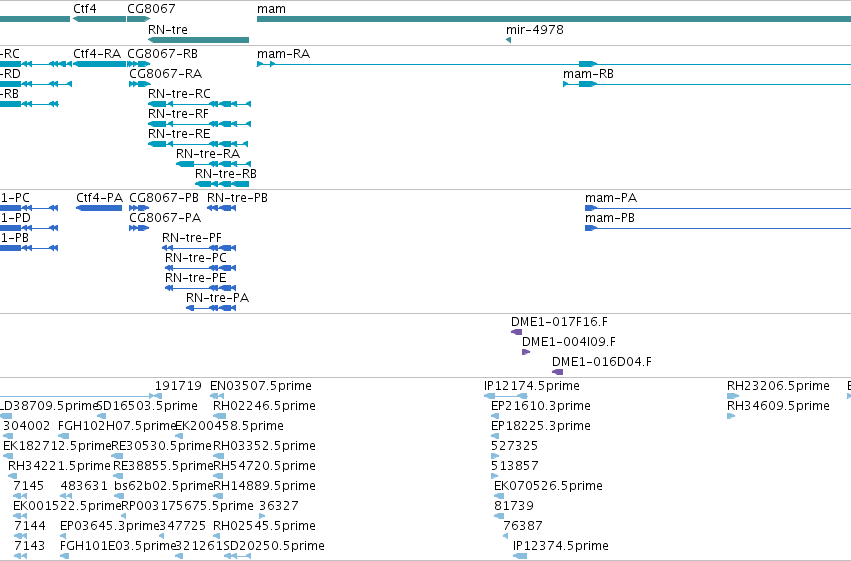The width and height of the screenshot is (851, 561).
Task: Select the CG8067-PB protein feature
Action: [139, 208]
